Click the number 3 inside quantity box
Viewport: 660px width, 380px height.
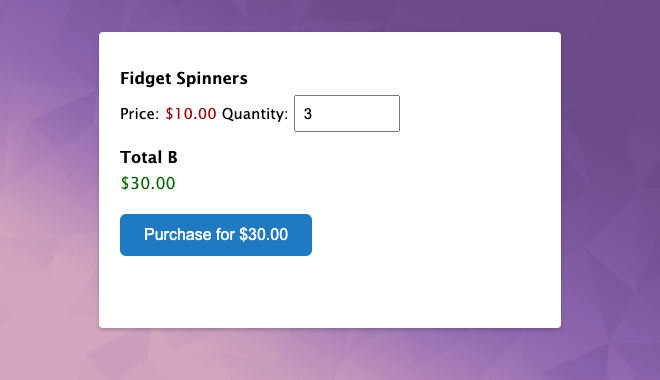tap(308, 114)
